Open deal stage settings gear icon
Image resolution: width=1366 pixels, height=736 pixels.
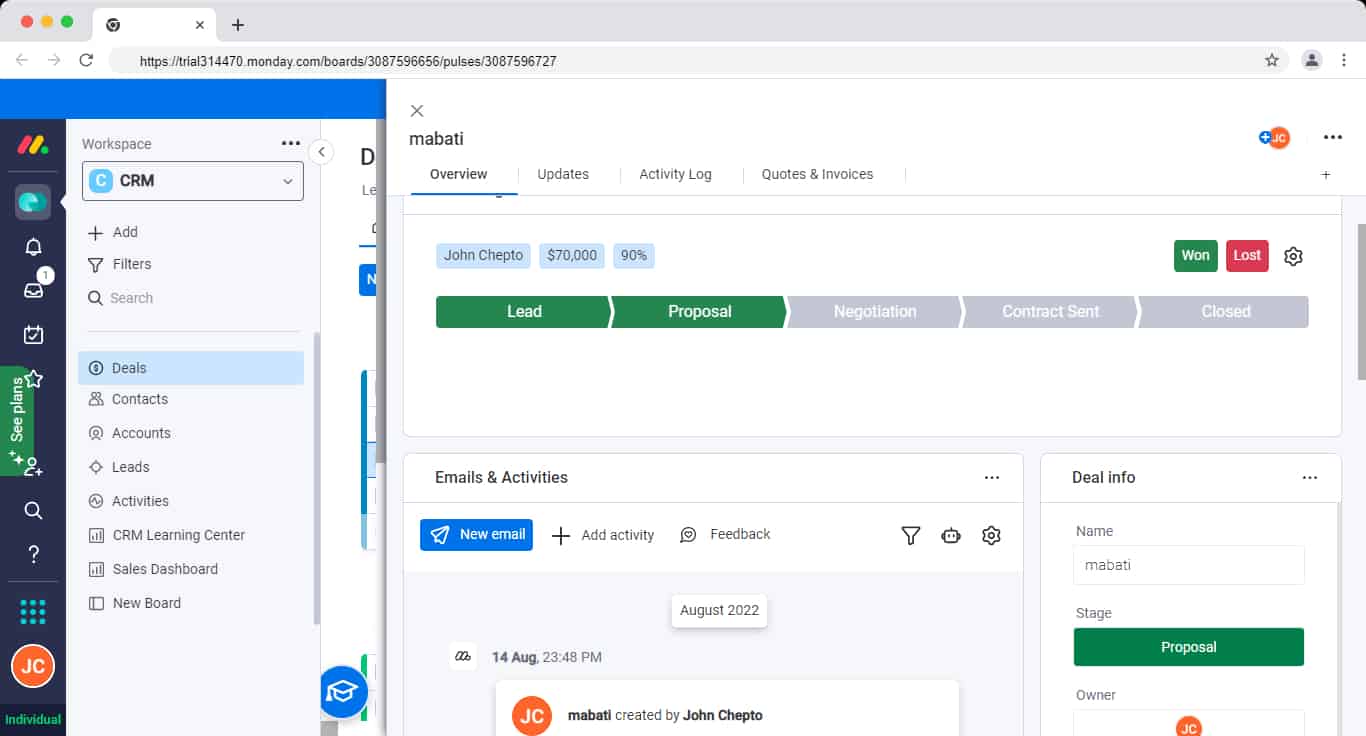tap(1293, 256)
